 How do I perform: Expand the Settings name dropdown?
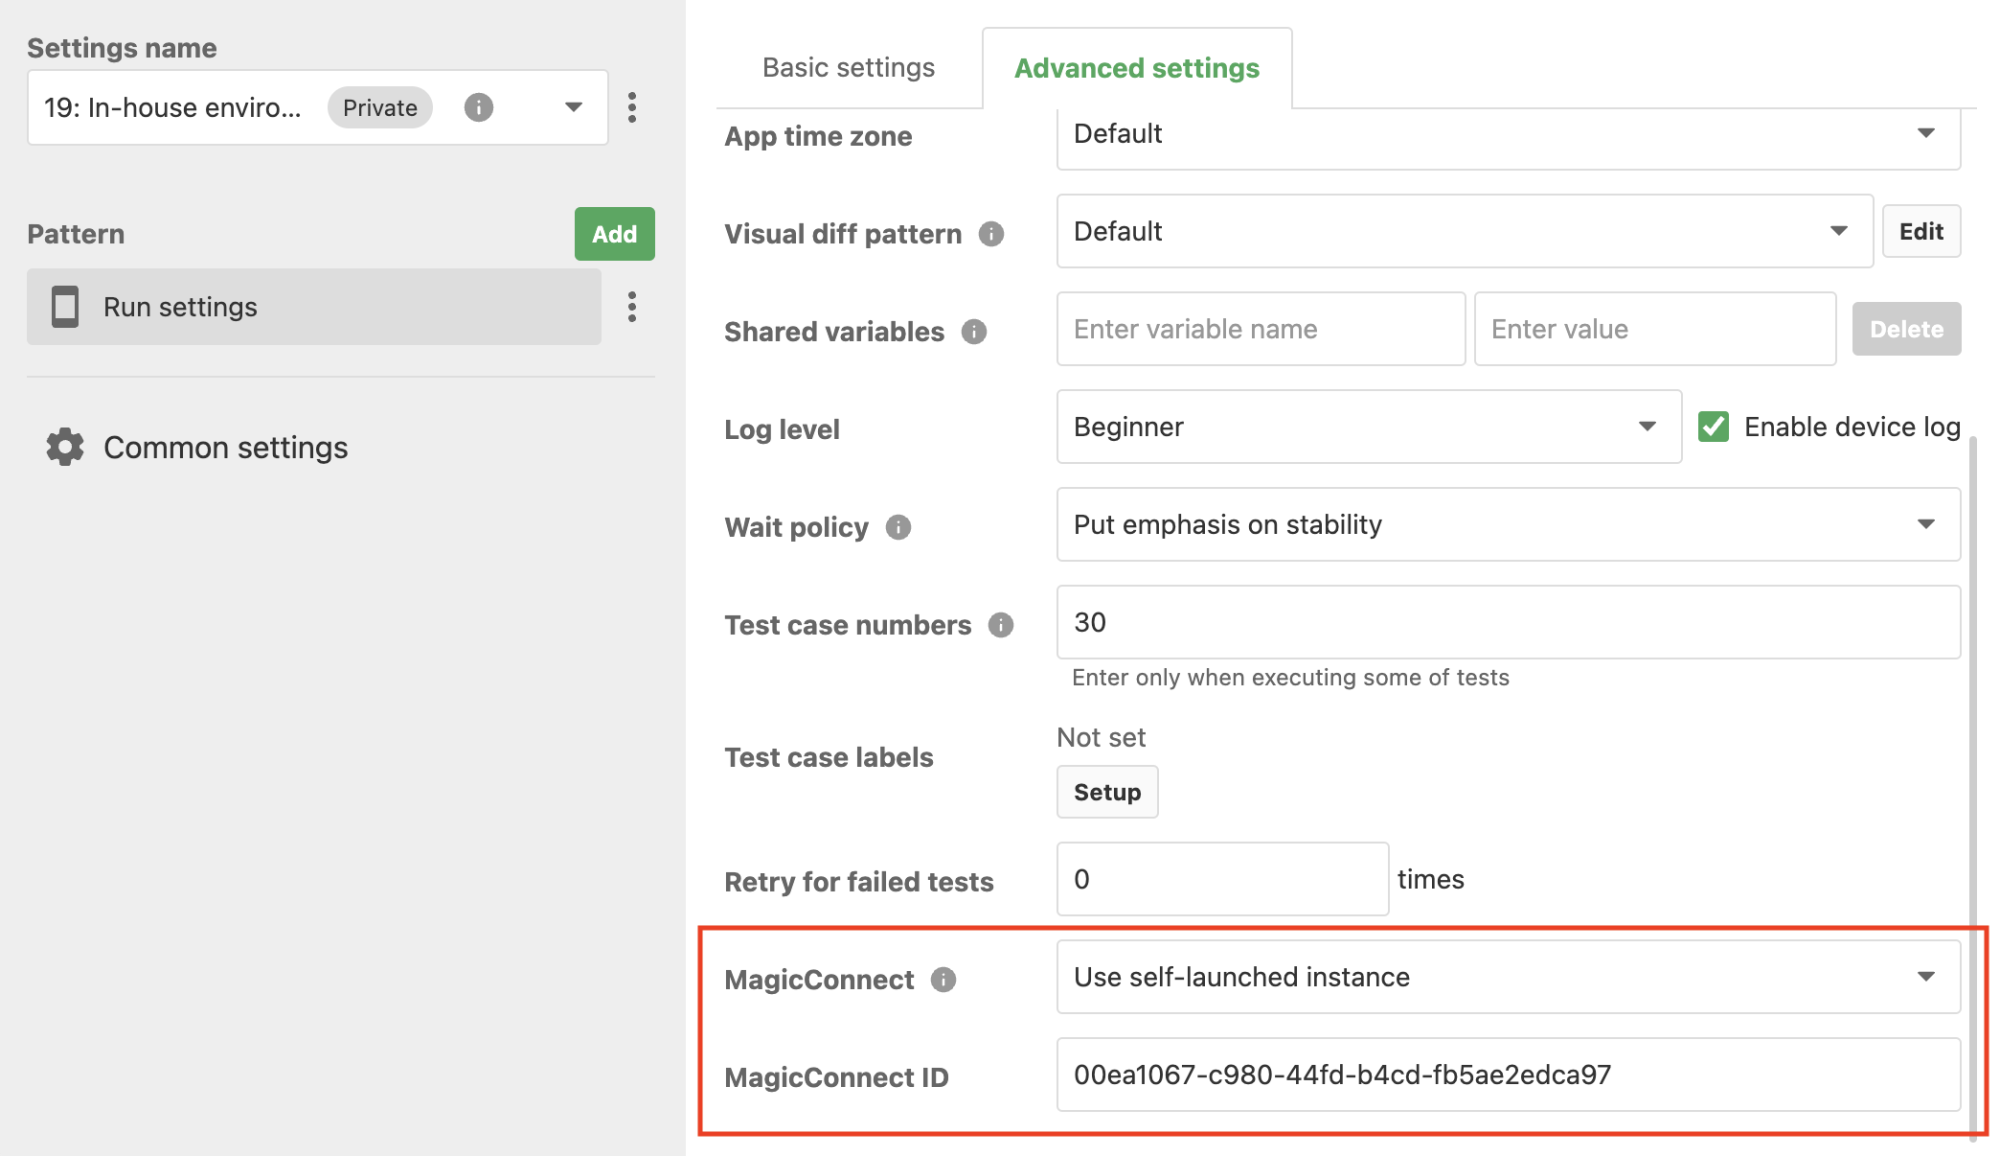(573, 107)
